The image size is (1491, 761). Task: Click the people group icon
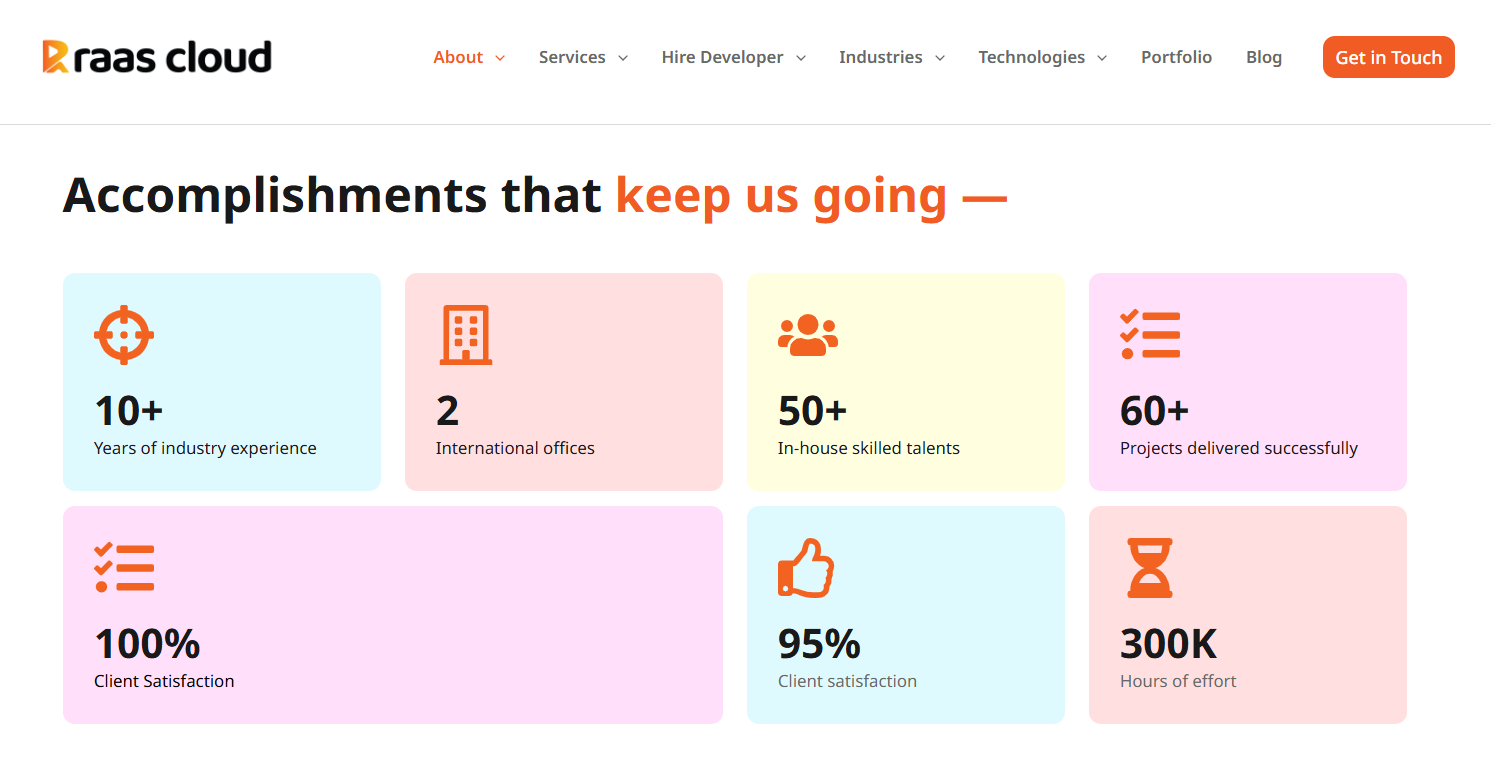(x=808, y=335)
